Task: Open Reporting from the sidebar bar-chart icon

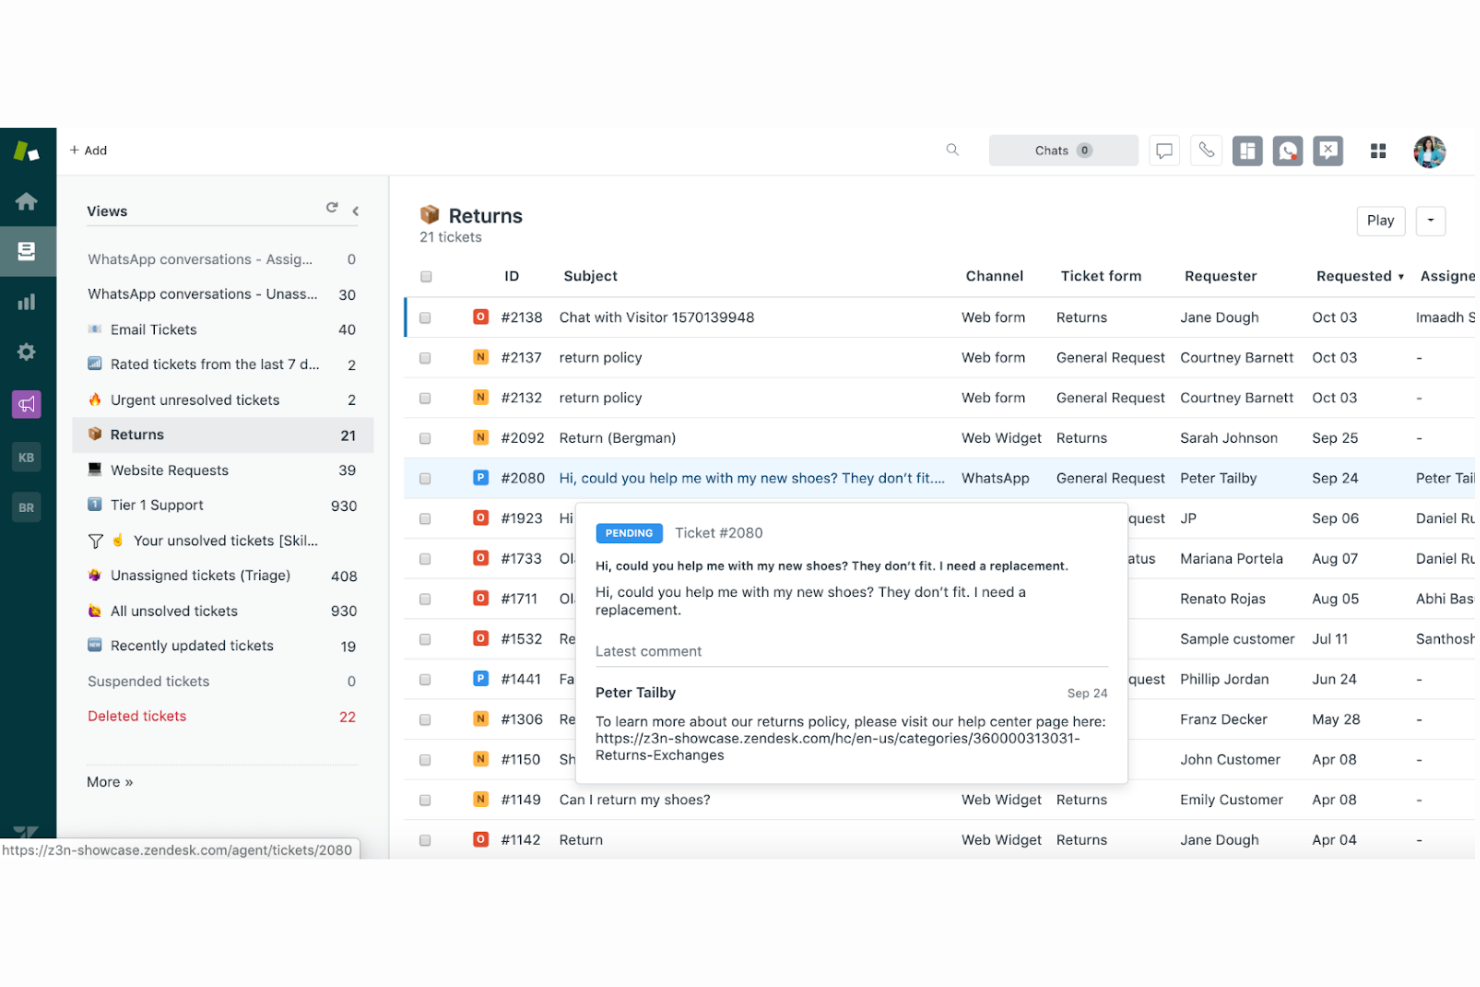Action: (27, 301)
